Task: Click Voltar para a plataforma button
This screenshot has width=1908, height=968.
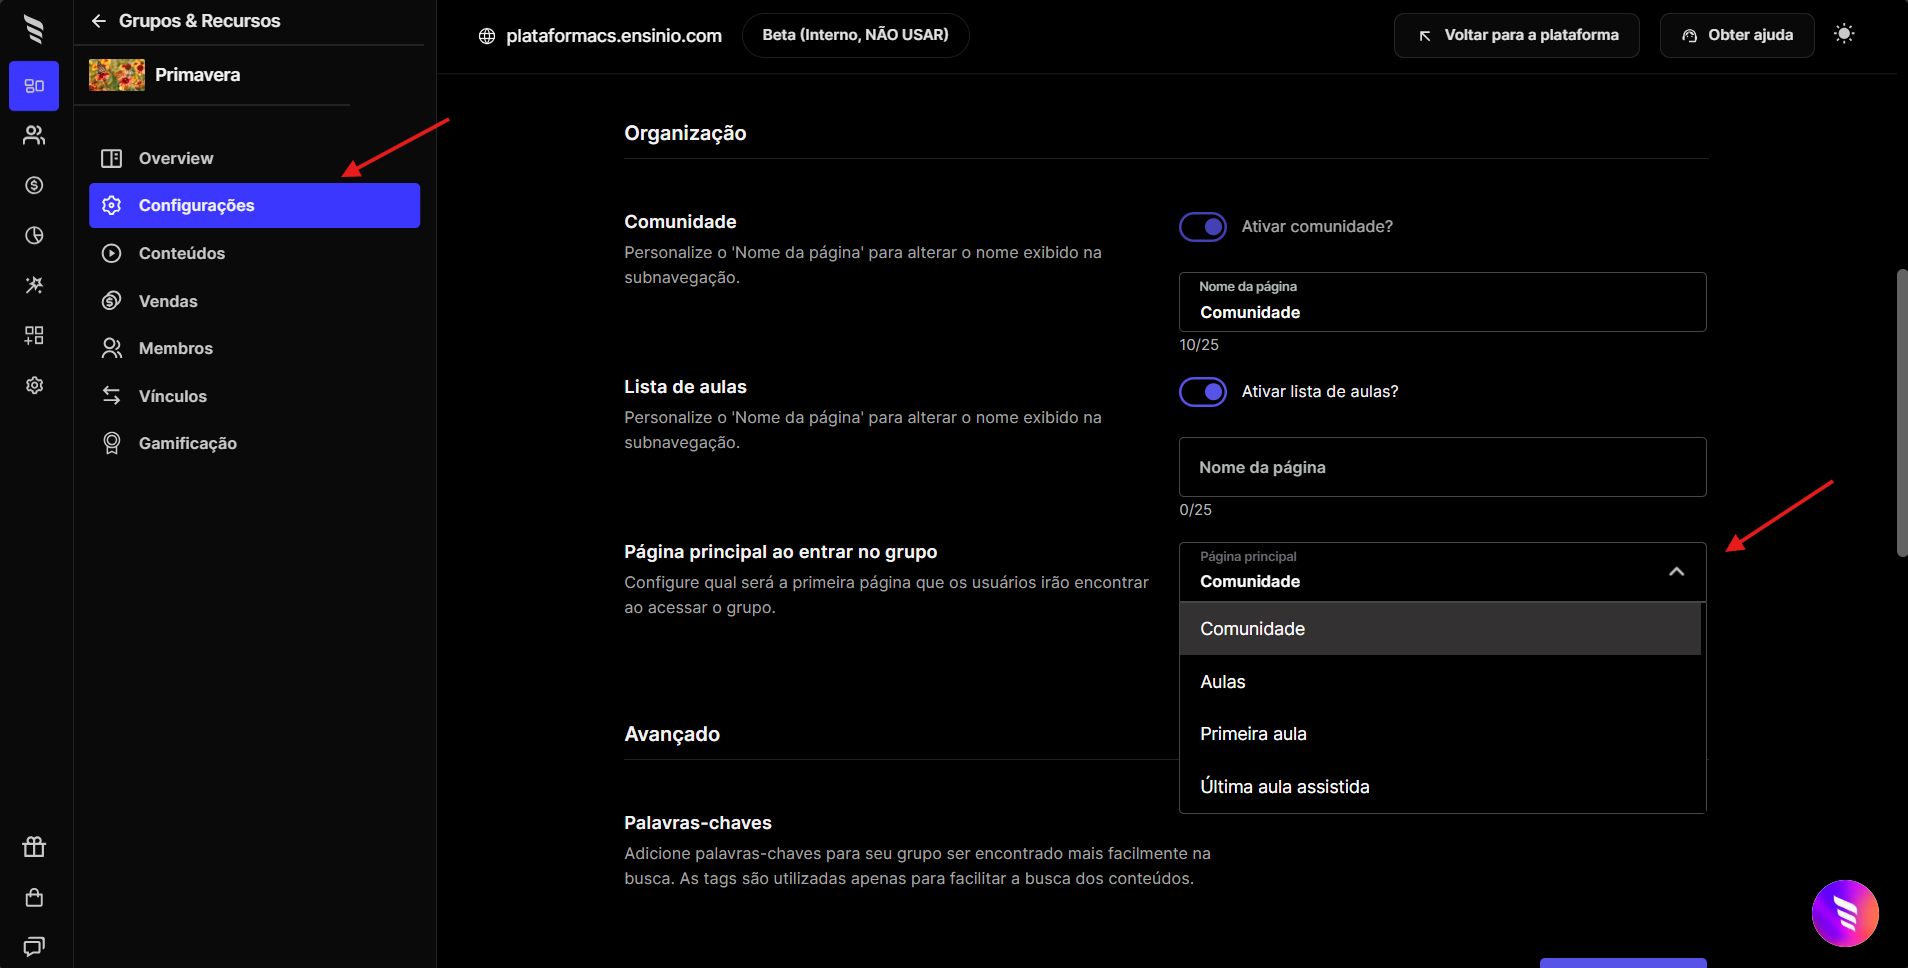Action: click(x=1516, y=35)
